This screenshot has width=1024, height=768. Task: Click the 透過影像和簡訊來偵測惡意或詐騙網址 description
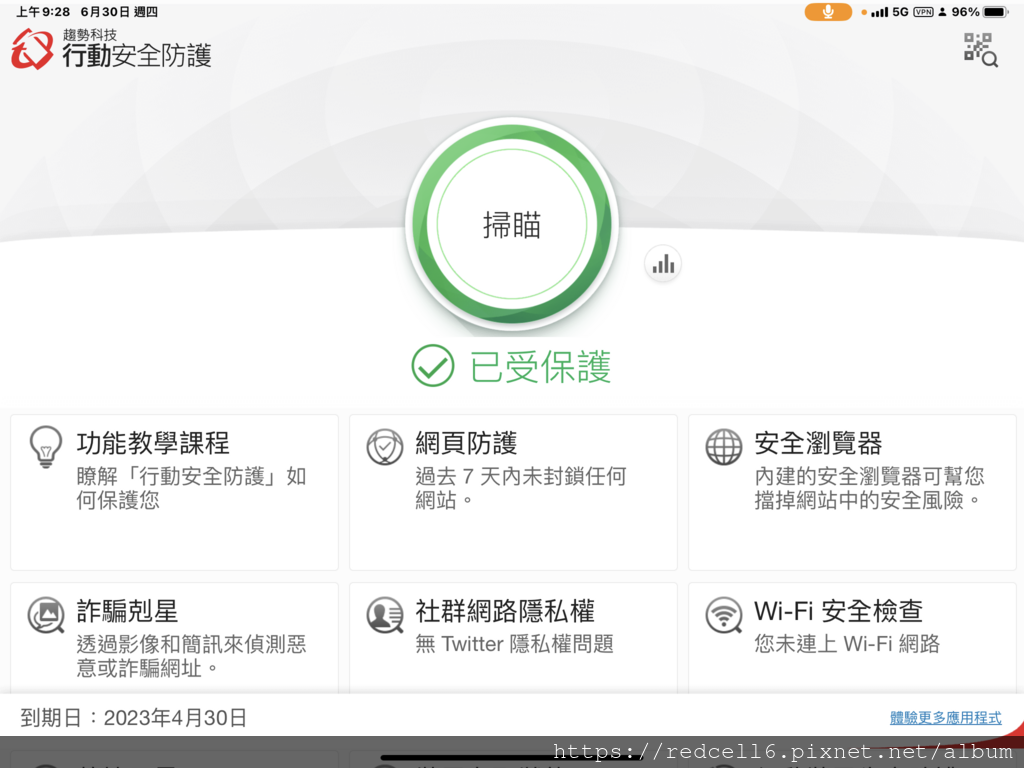(x=191, y=656)
